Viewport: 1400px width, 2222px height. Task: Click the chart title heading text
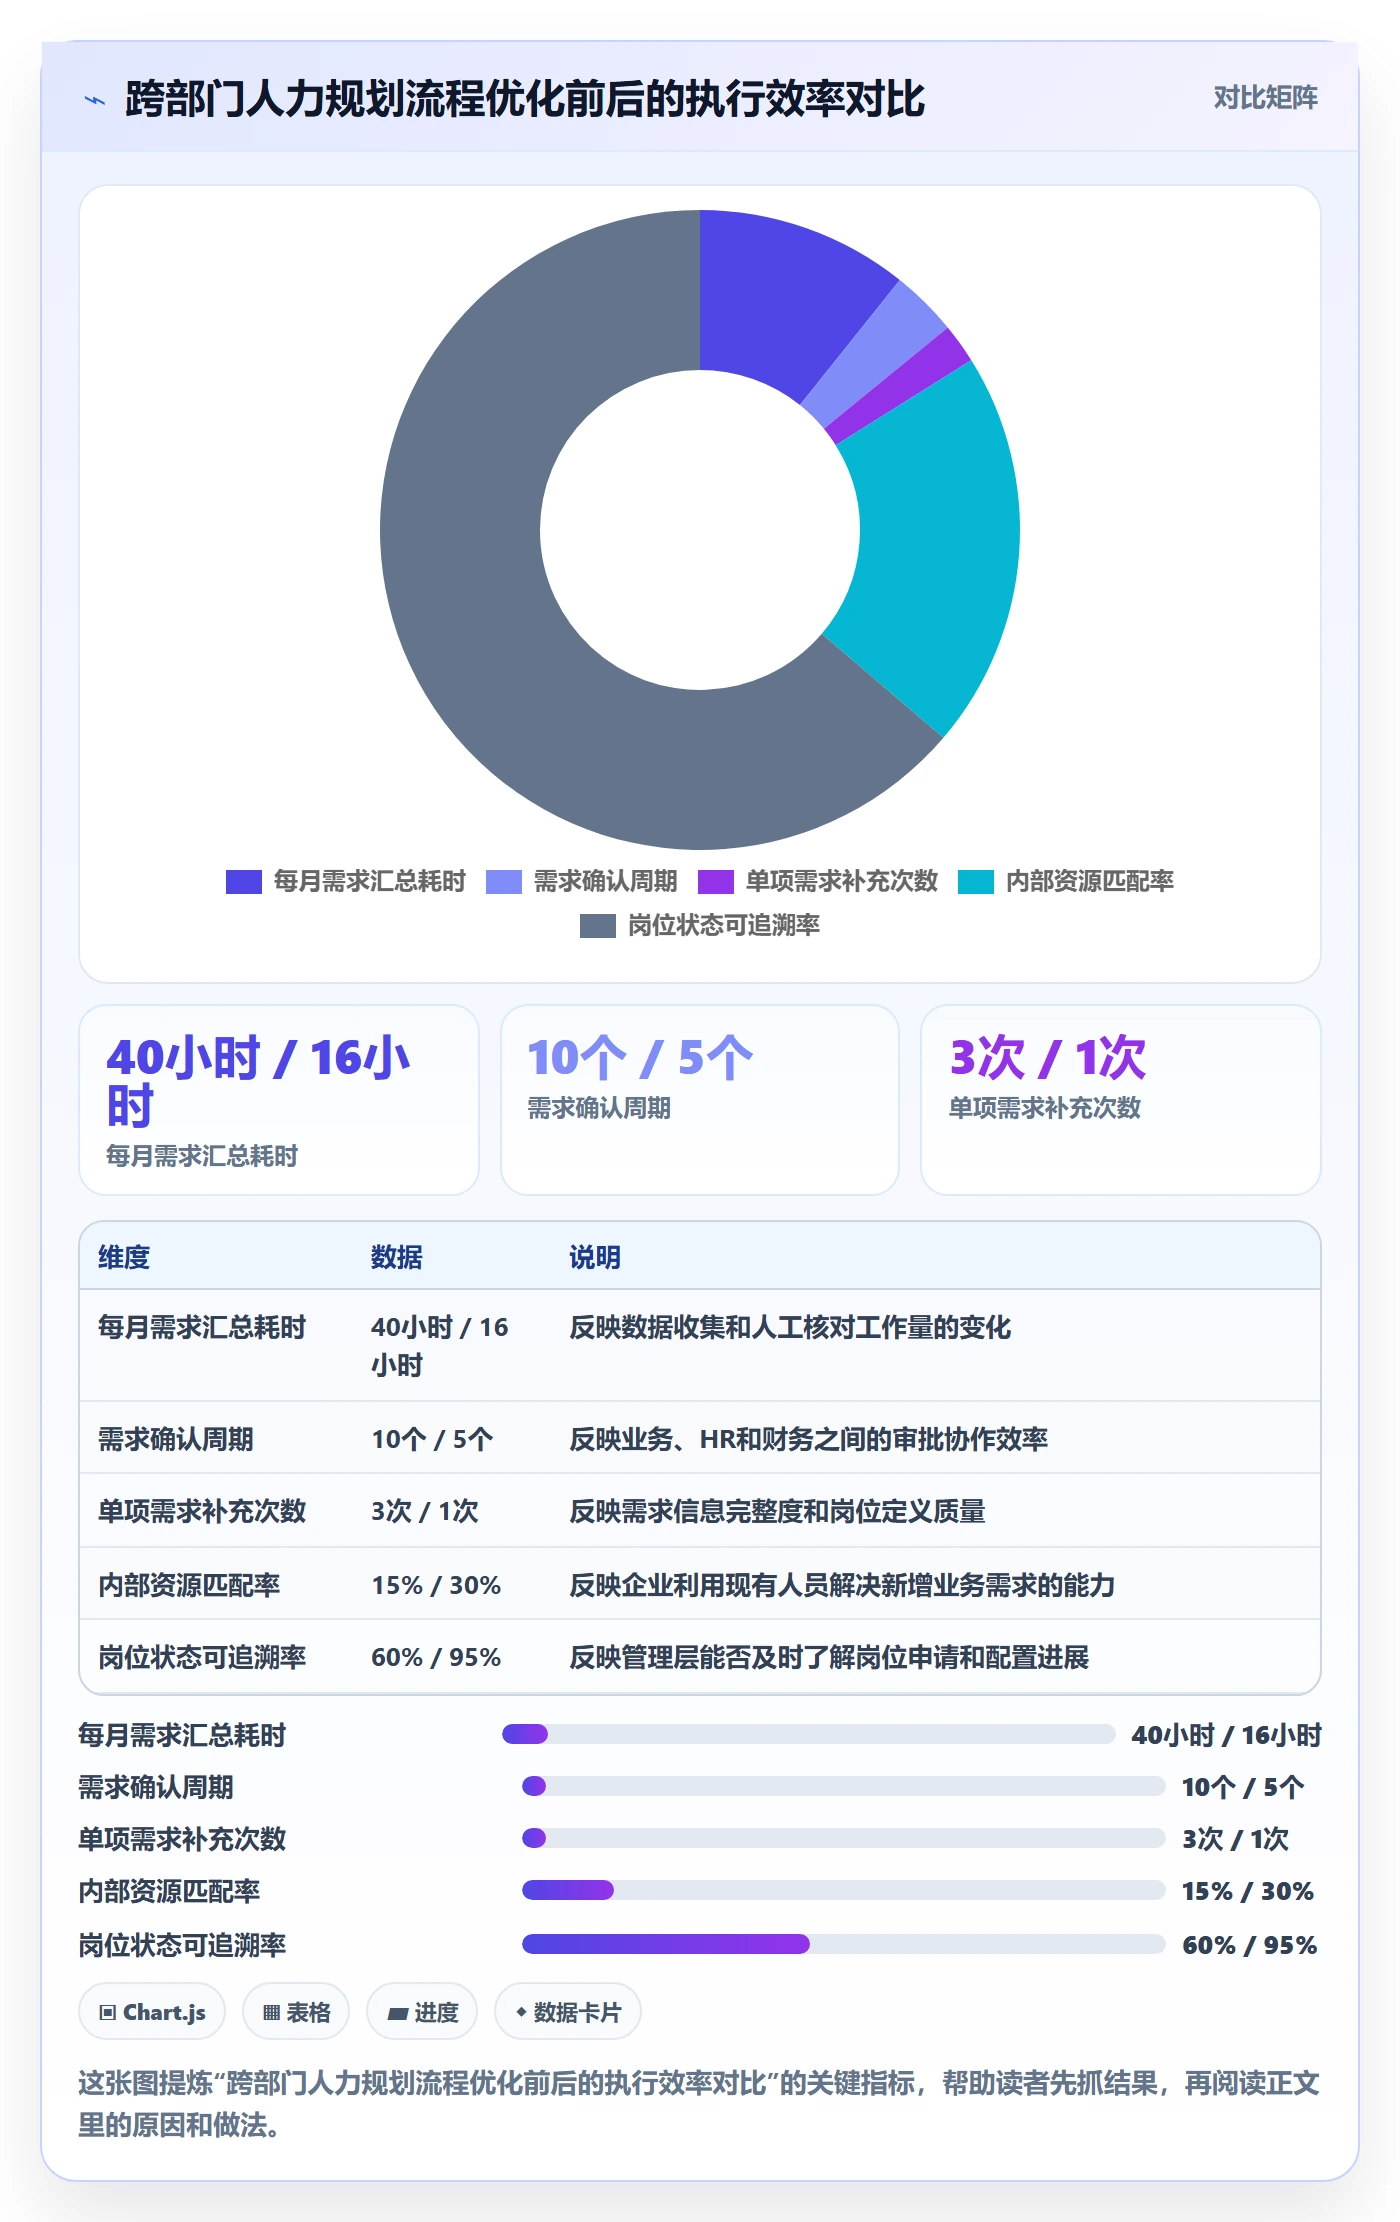tap(525, 99)
